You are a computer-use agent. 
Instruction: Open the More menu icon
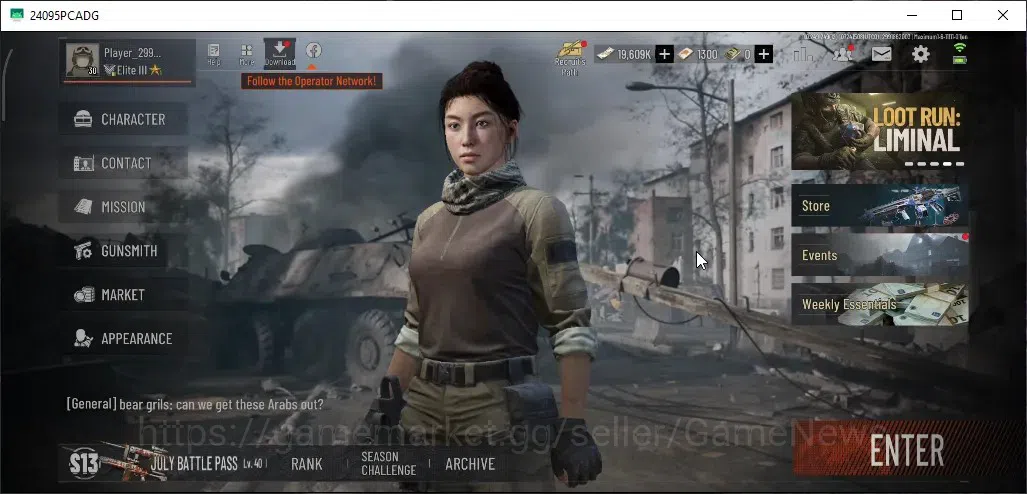(x=247, y=54)
